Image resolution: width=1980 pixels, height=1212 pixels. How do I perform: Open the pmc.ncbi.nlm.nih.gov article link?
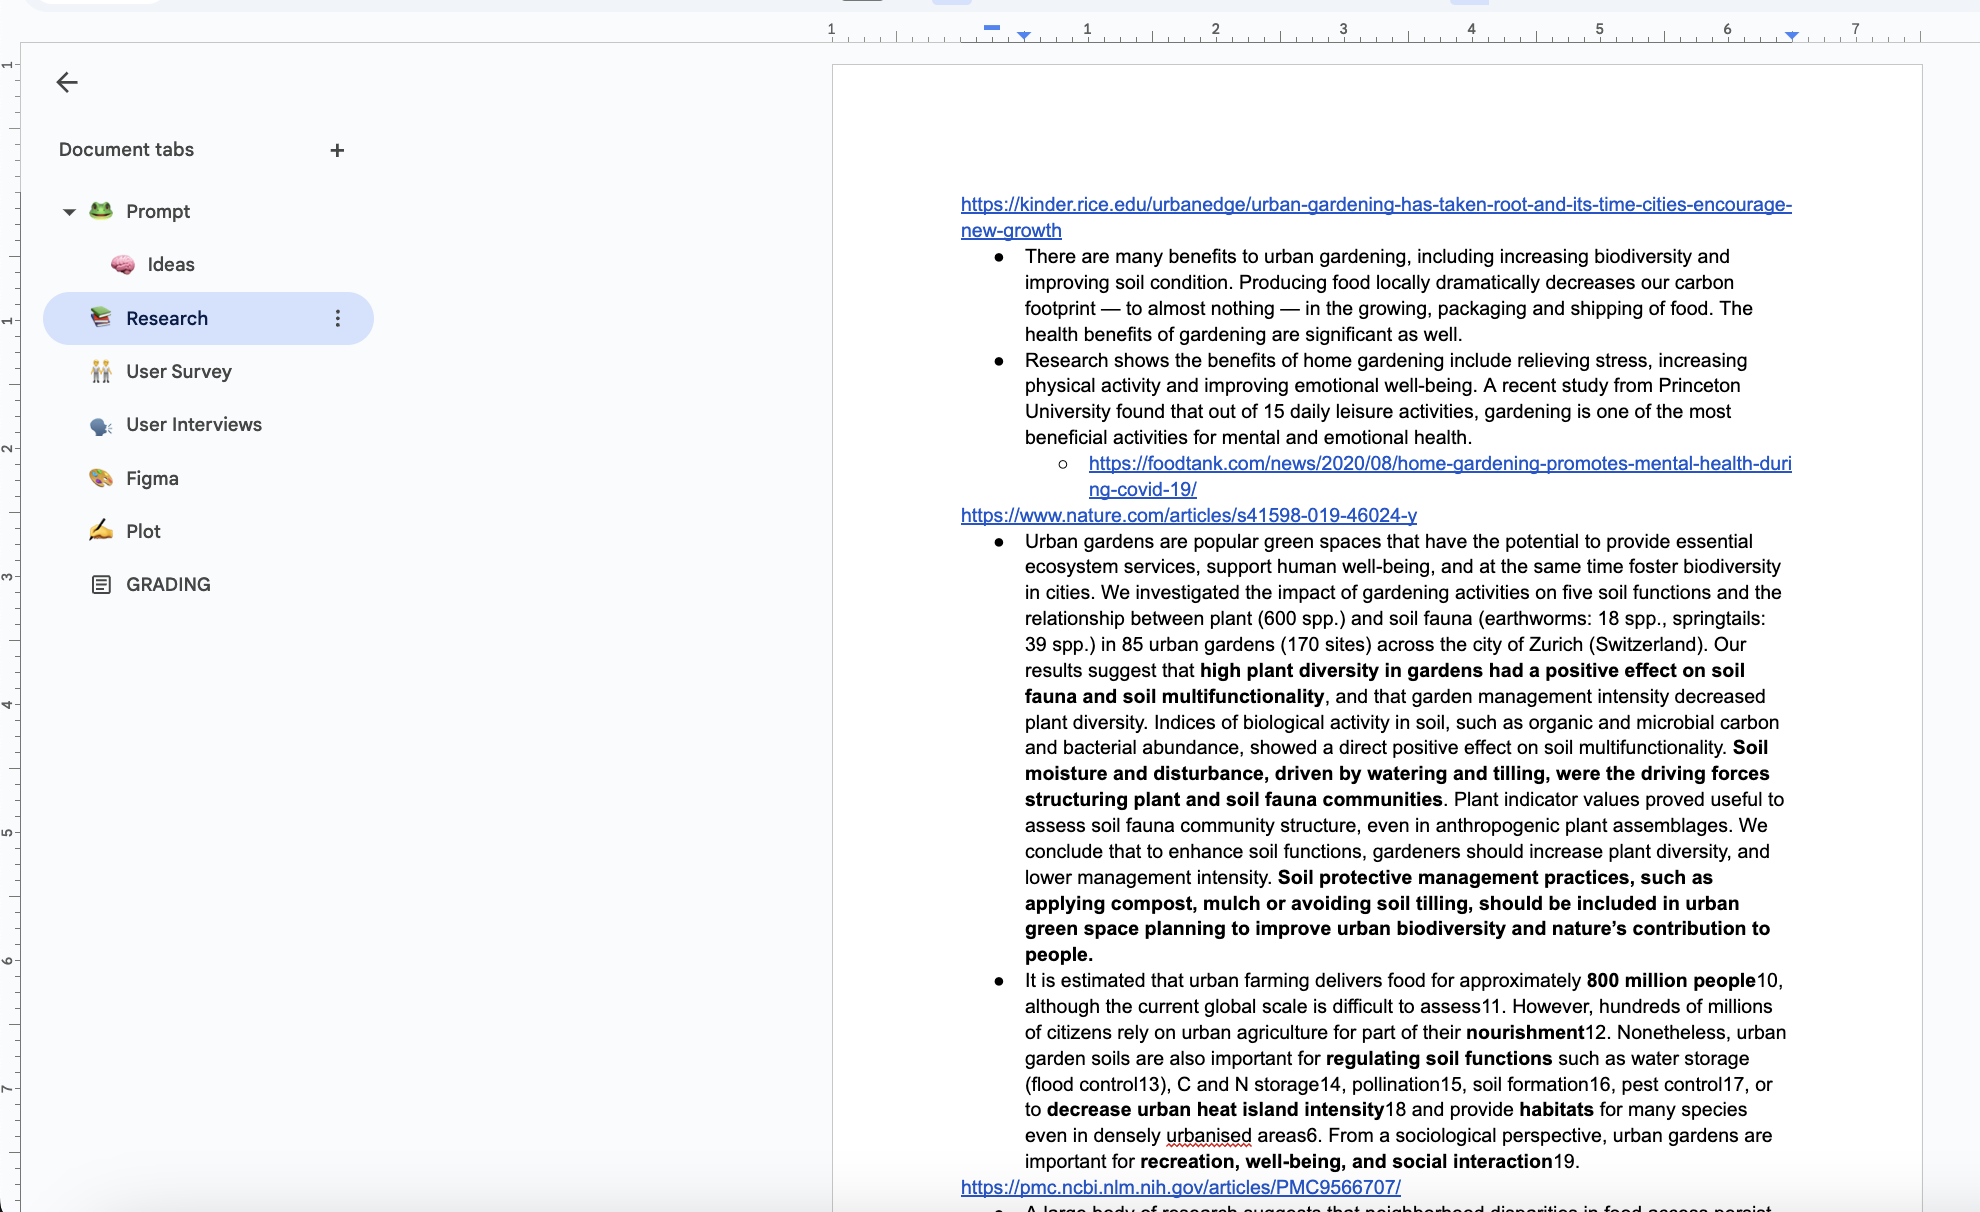click(1180, 1187)
